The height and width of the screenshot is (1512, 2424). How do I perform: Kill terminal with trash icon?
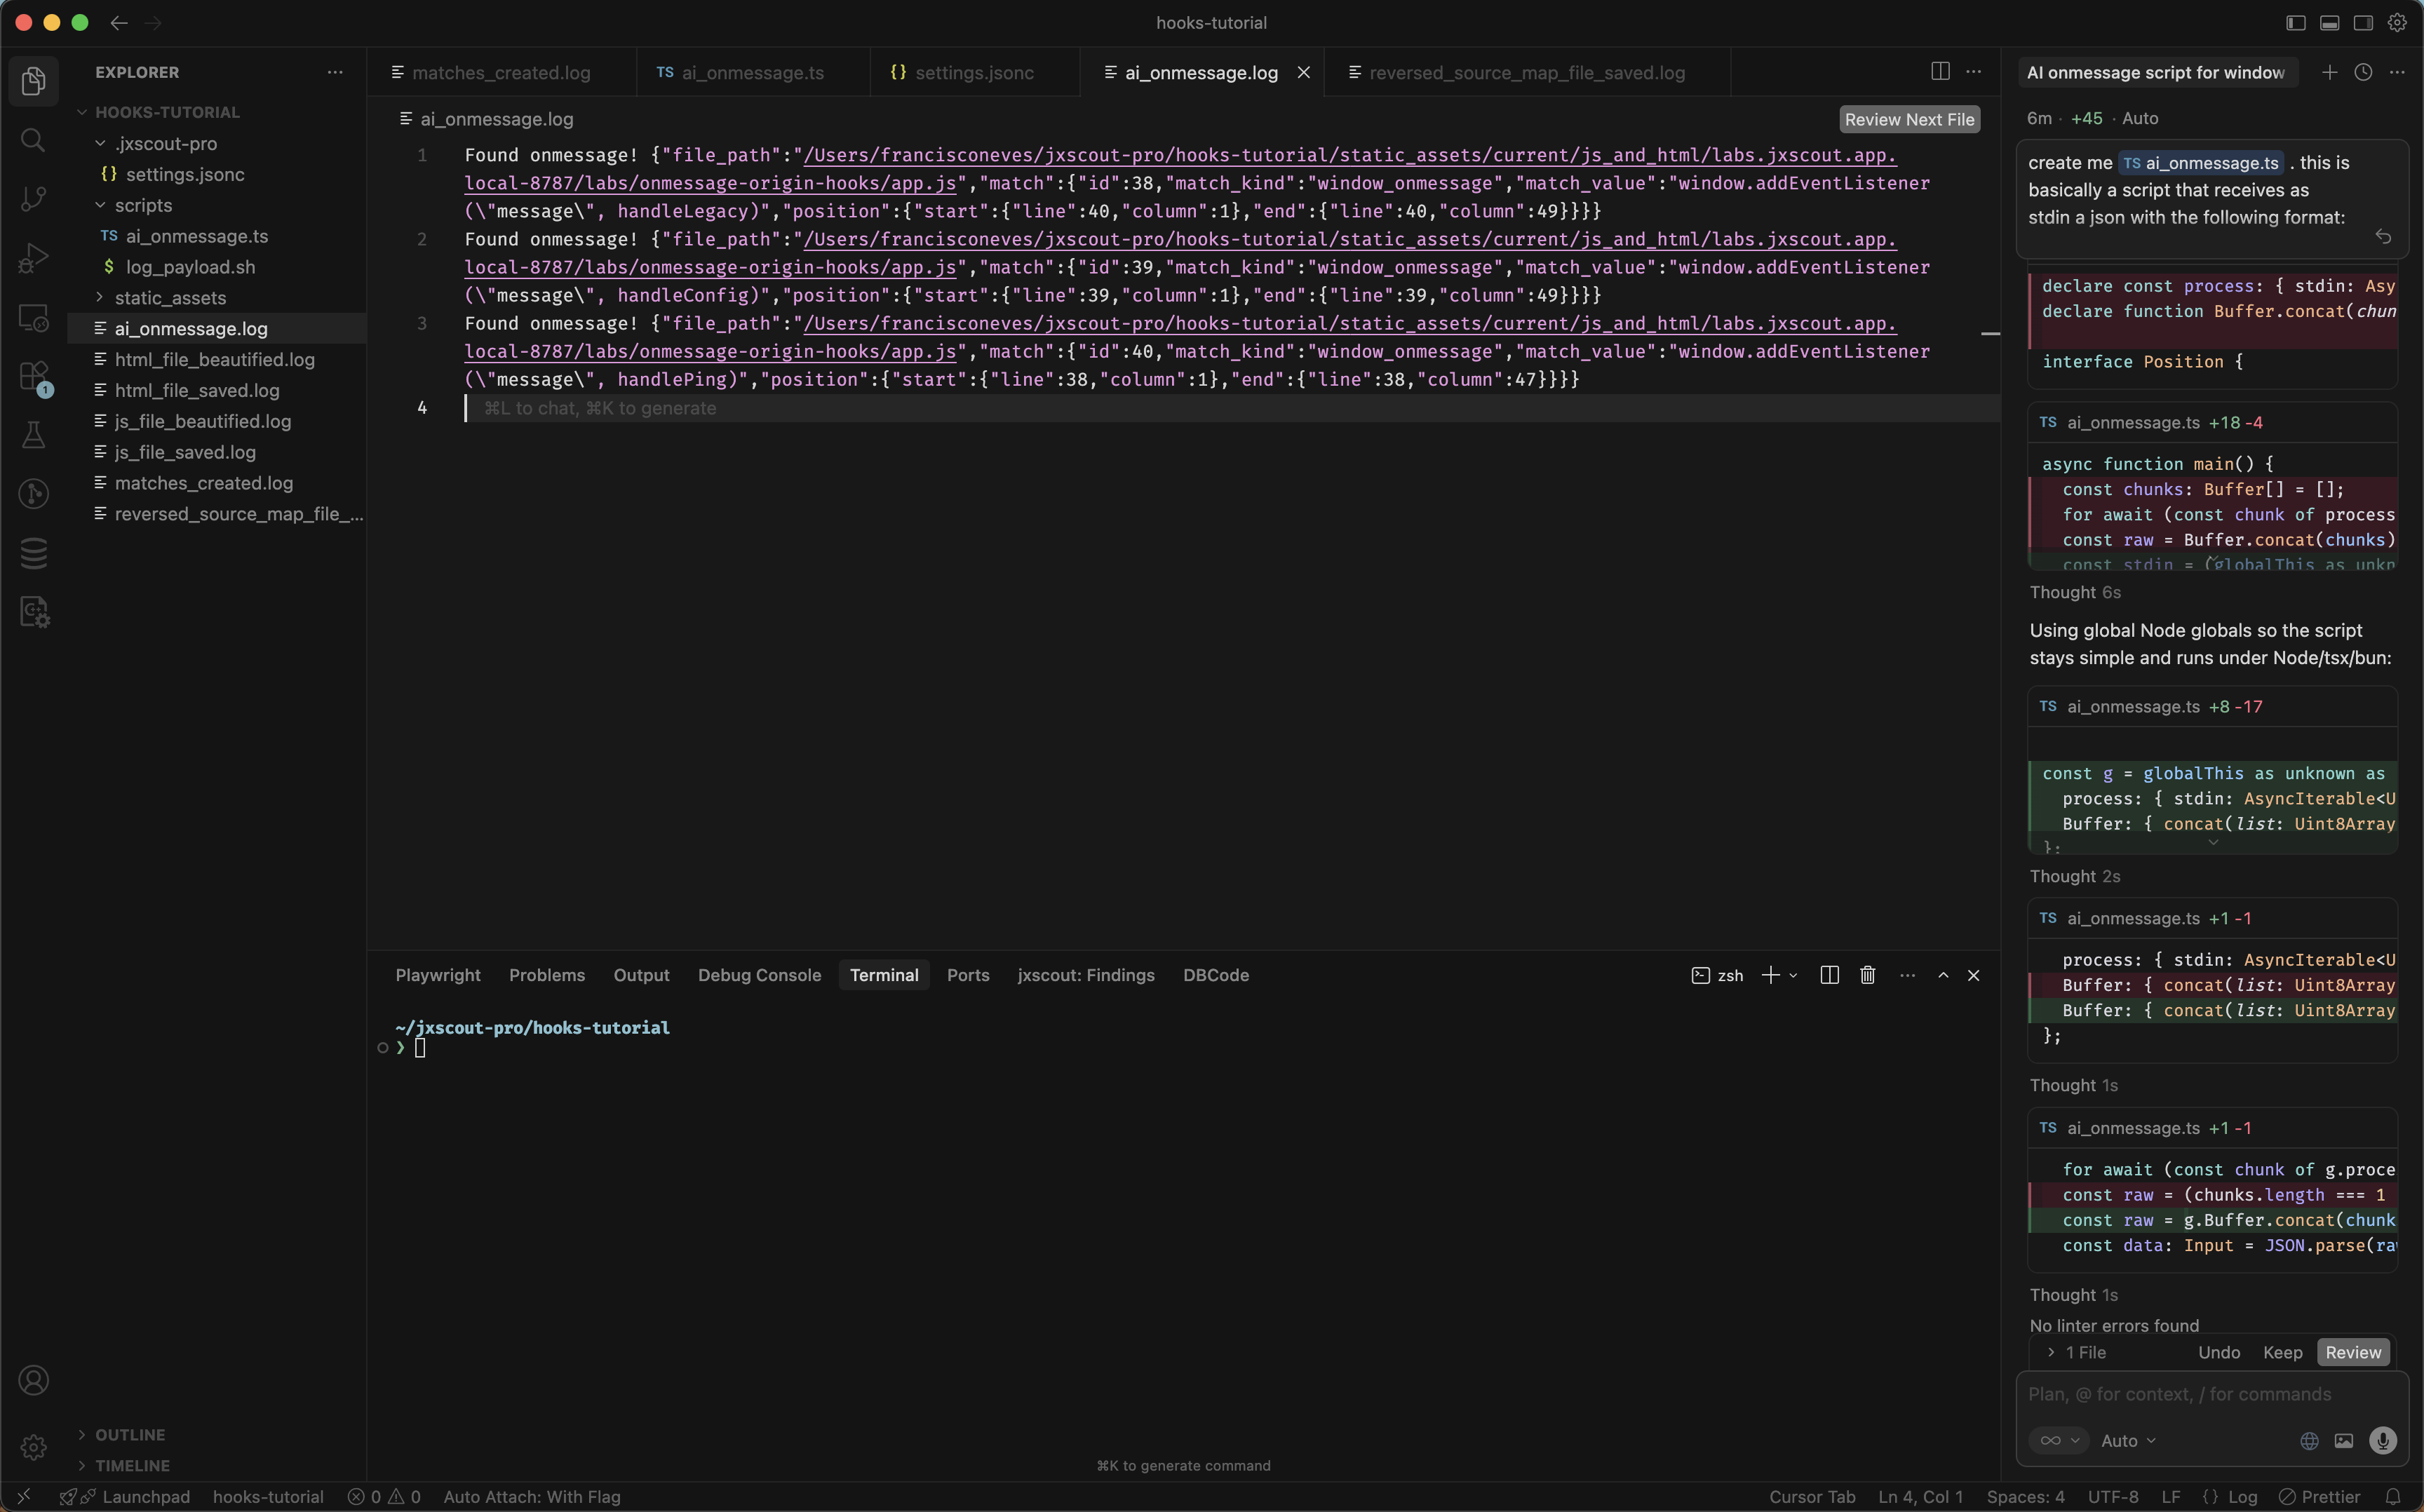point(1867,975)
